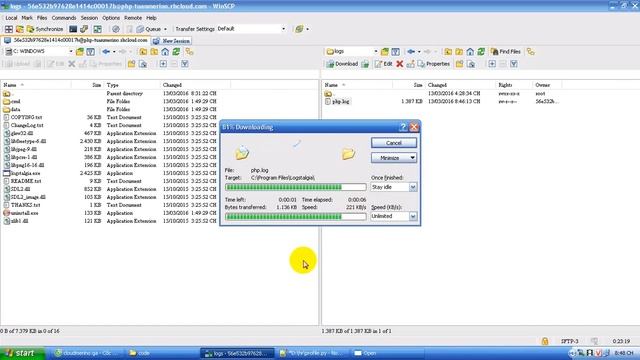The image size is (640, 360).
Task: Click the New Session tab
Action: tap(171, 41)
